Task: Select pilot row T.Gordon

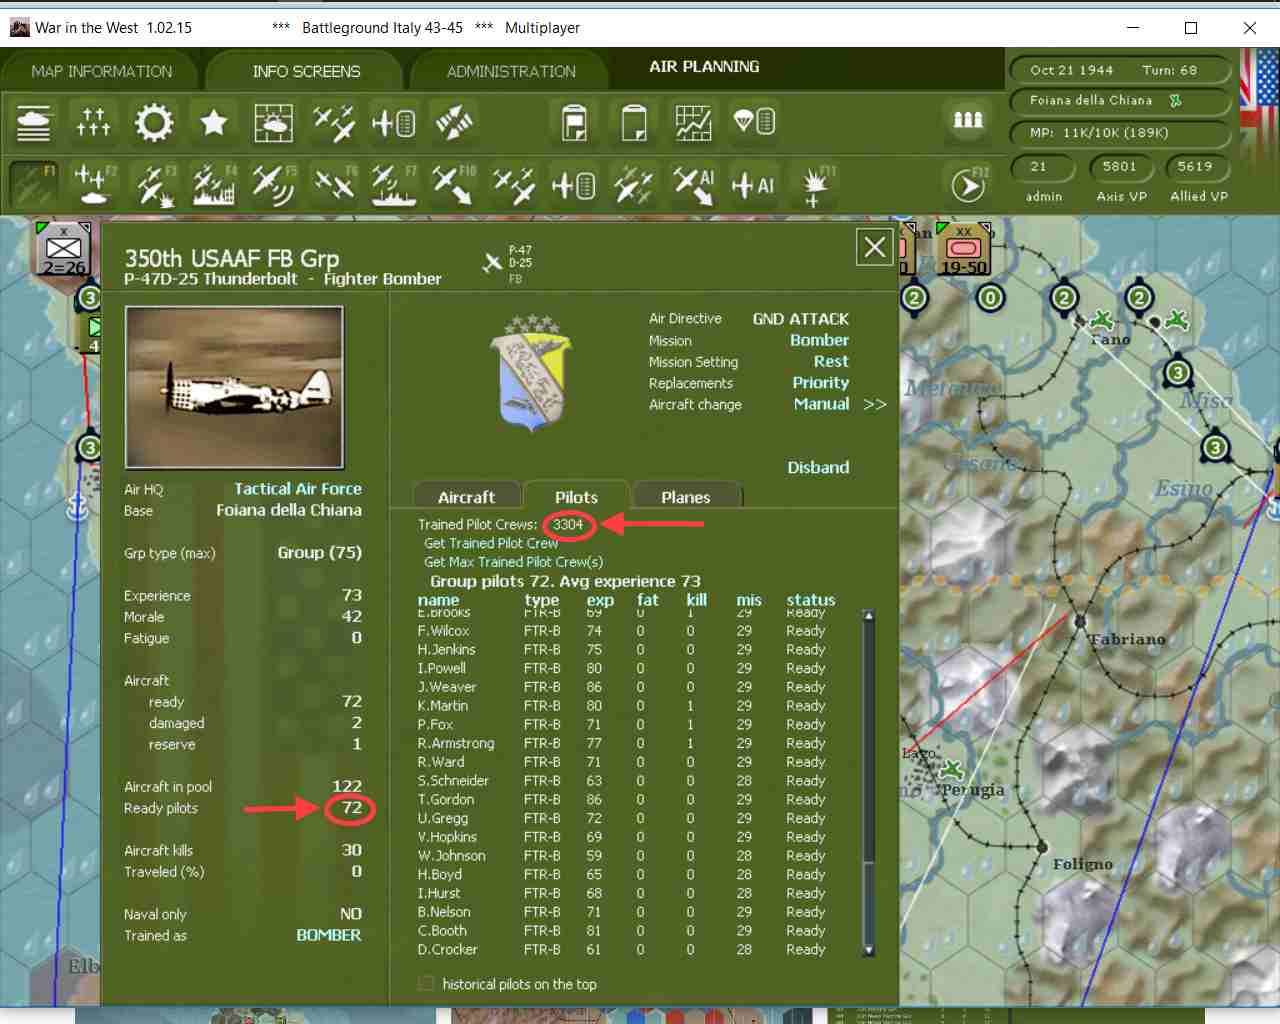Action: pos(622,799)
